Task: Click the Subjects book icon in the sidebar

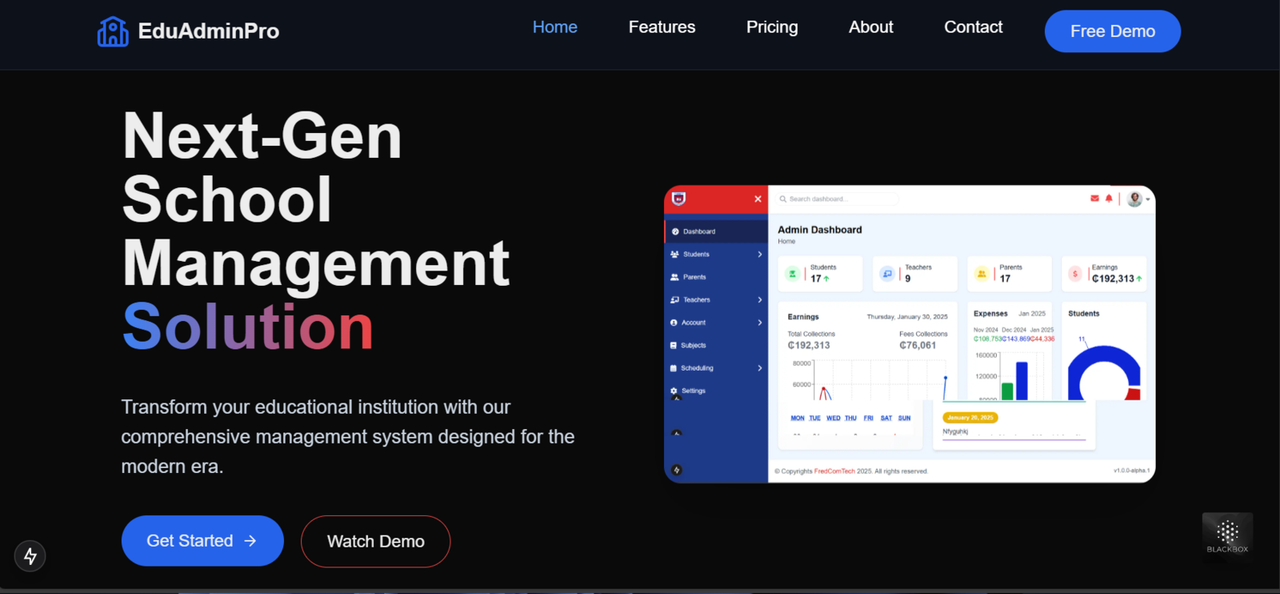Action: (x=673, y=345)
